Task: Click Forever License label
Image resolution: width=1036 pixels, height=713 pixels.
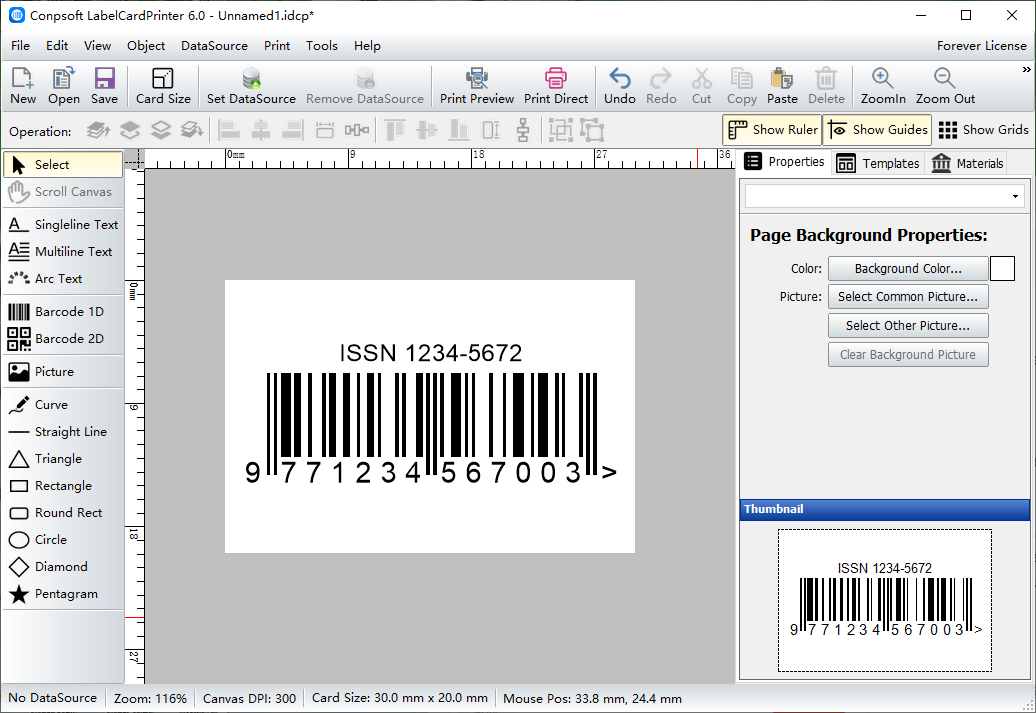Action: click(x=981, y=46)
